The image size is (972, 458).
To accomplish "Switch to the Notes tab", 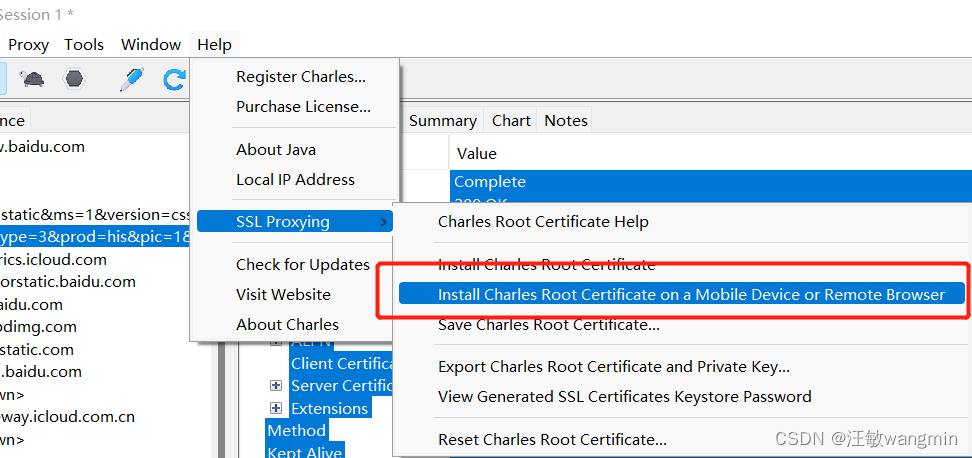I will click(x=565, y=120).
